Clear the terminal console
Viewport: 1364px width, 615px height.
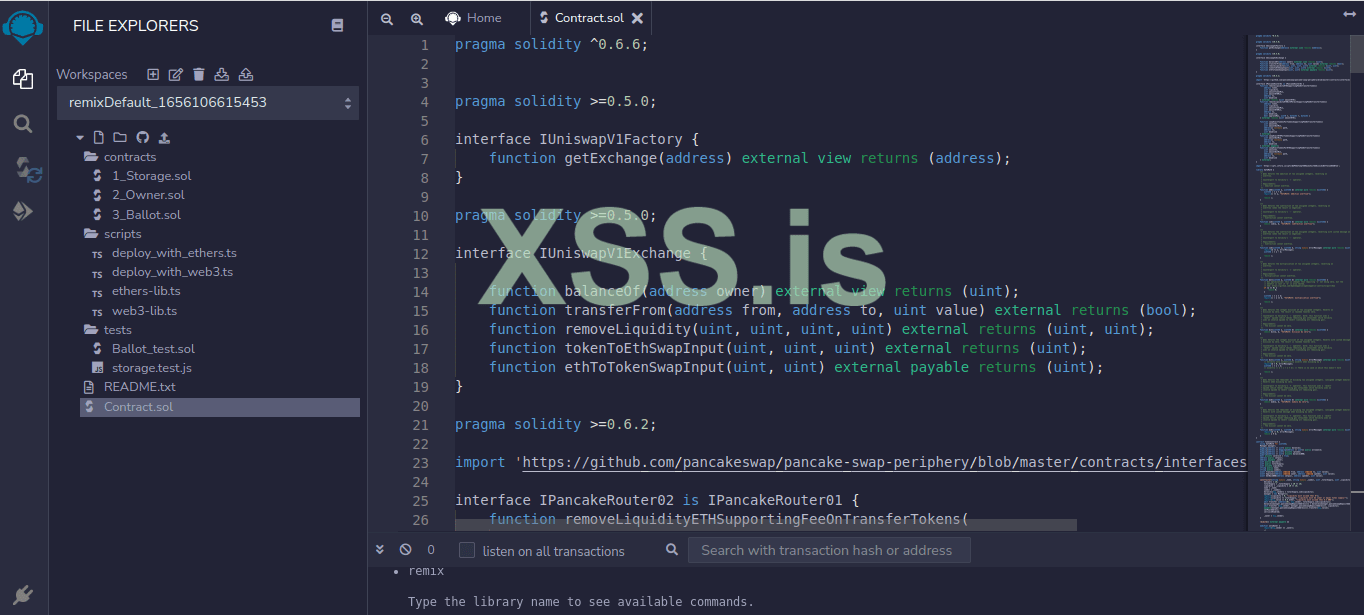pyautogui.click(x=405, y=549)
